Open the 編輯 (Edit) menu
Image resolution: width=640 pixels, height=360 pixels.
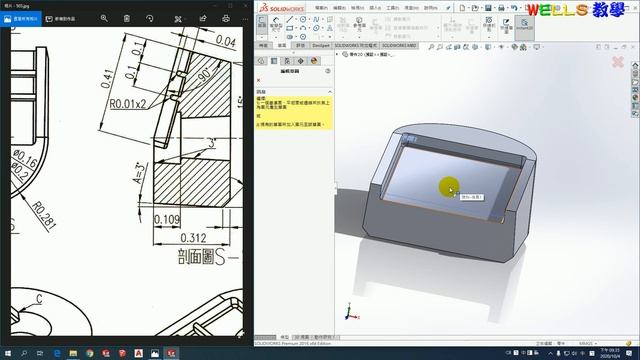tap(340, 8)
